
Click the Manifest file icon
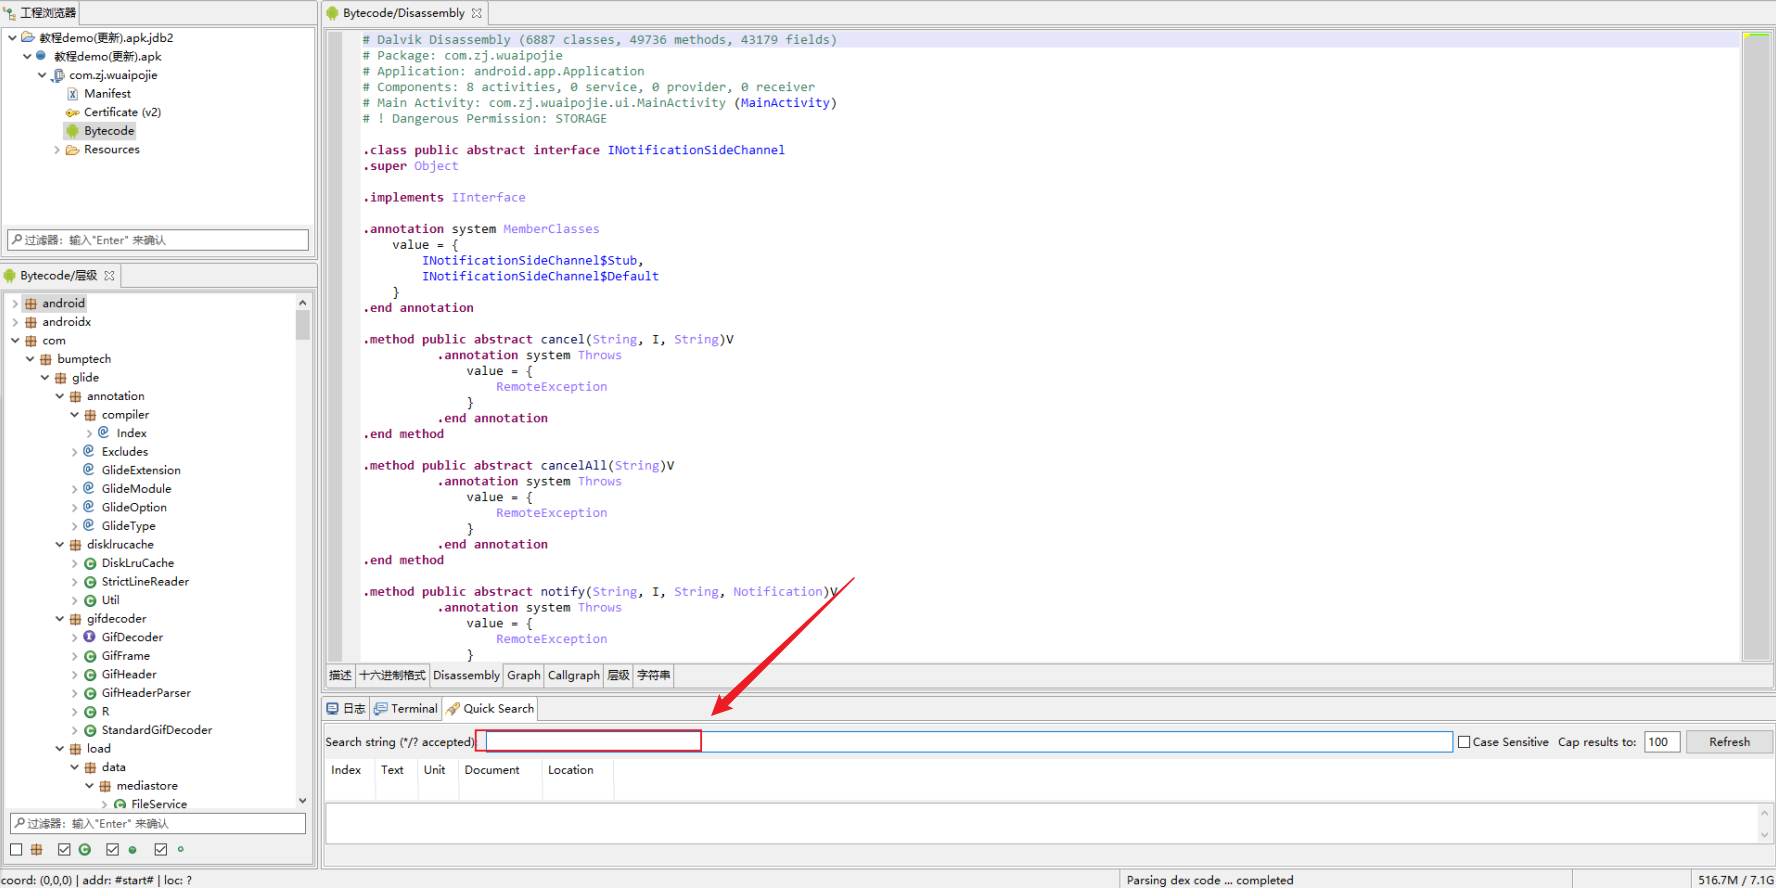(x=73, y=94)
